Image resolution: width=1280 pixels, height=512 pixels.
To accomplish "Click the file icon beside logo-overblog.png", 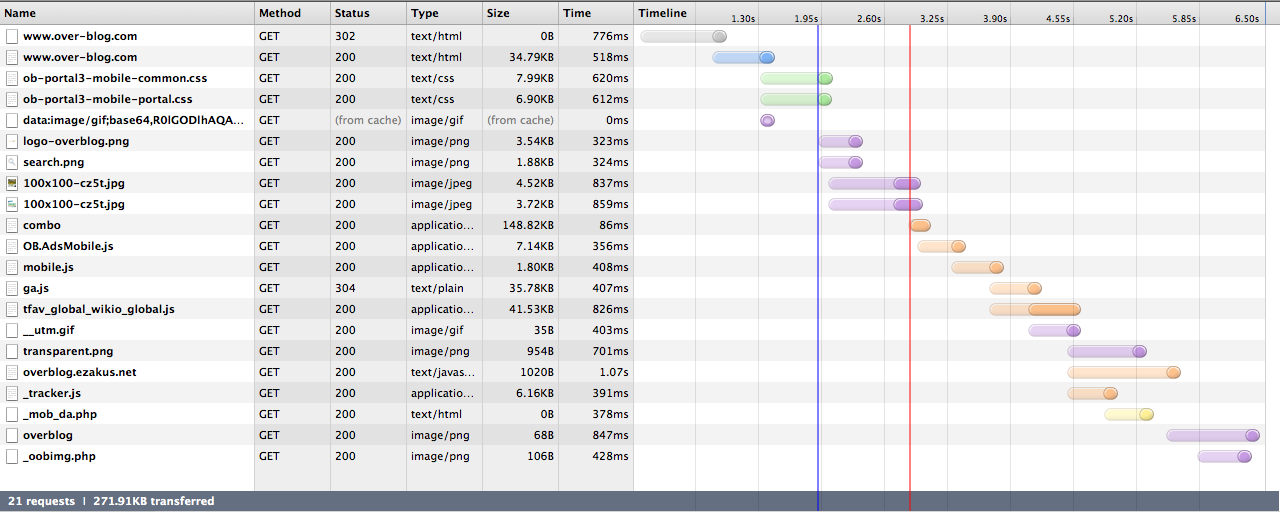I will click(x=12, y=141).
